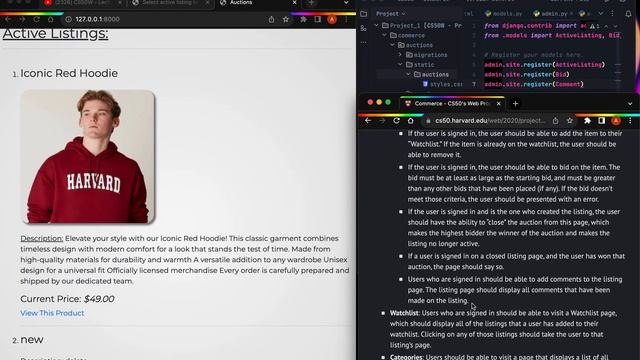Switch to the Select active listing tab
Image resolution: width=640 pixels, height=360 pixels.
(171, 3)
